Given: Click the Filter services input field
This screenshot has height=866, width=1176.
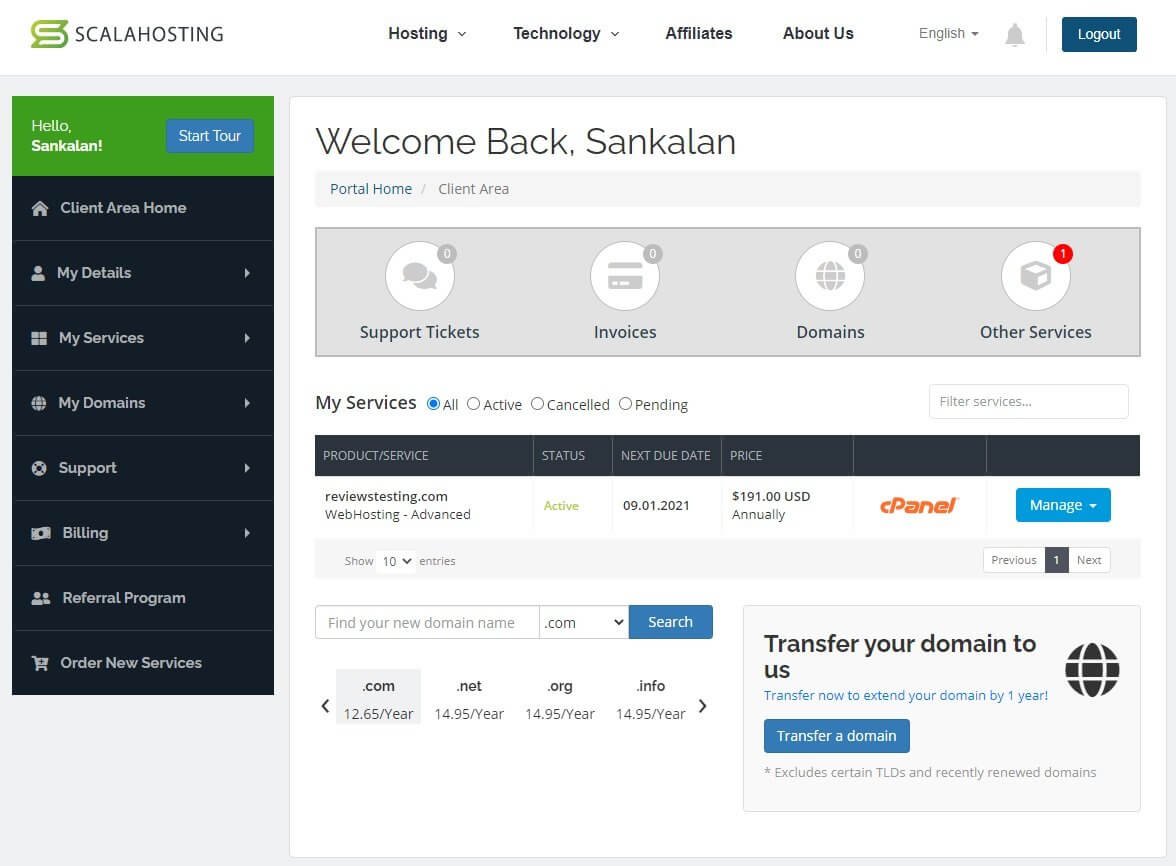Looking at the screenshot, I should pos(1028,402).
